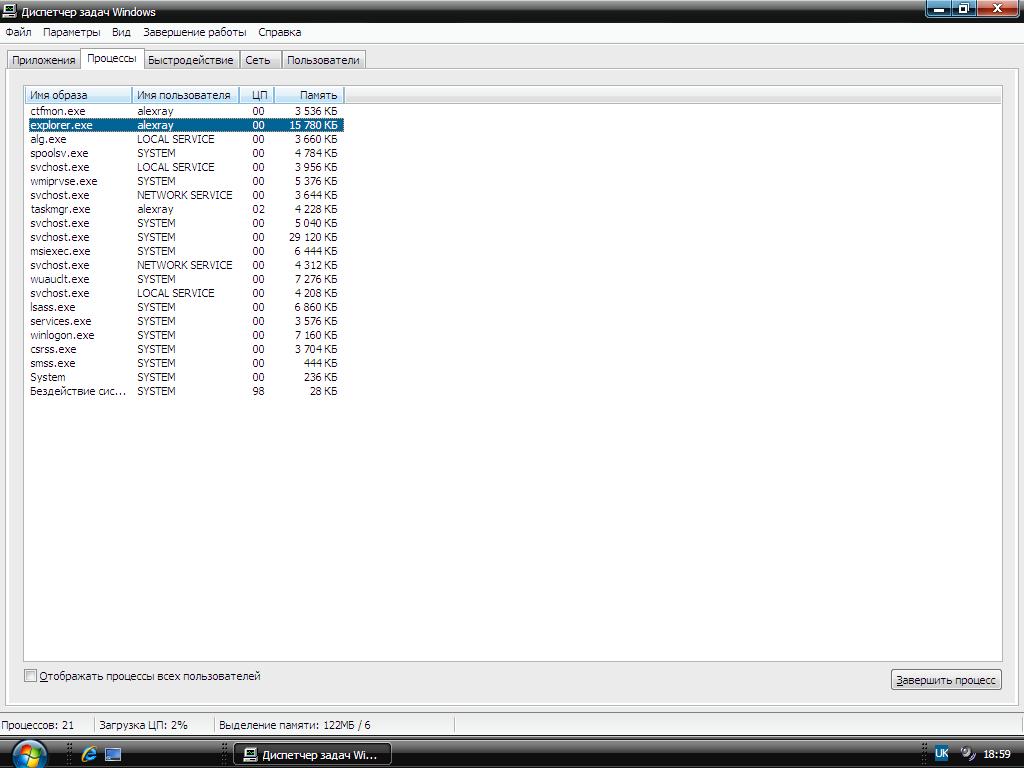1024x768 pixels.
Task: Select the alg.exe process row
Action: click(185, 139)
